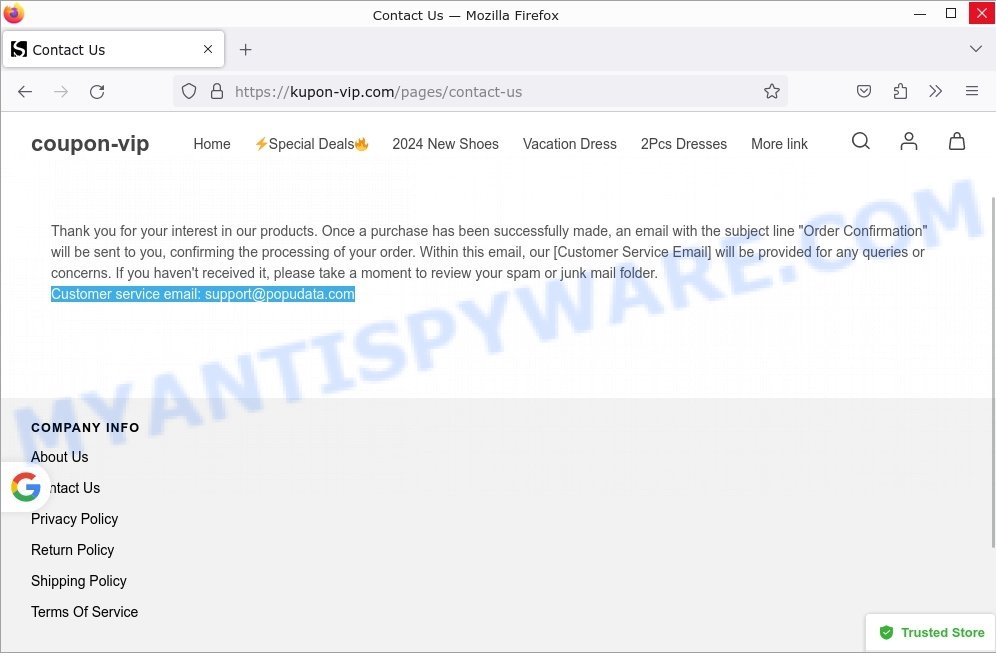Open the shopping bag cart icon
This screenshot has width=996, height=653.
[x=957, y=141]
